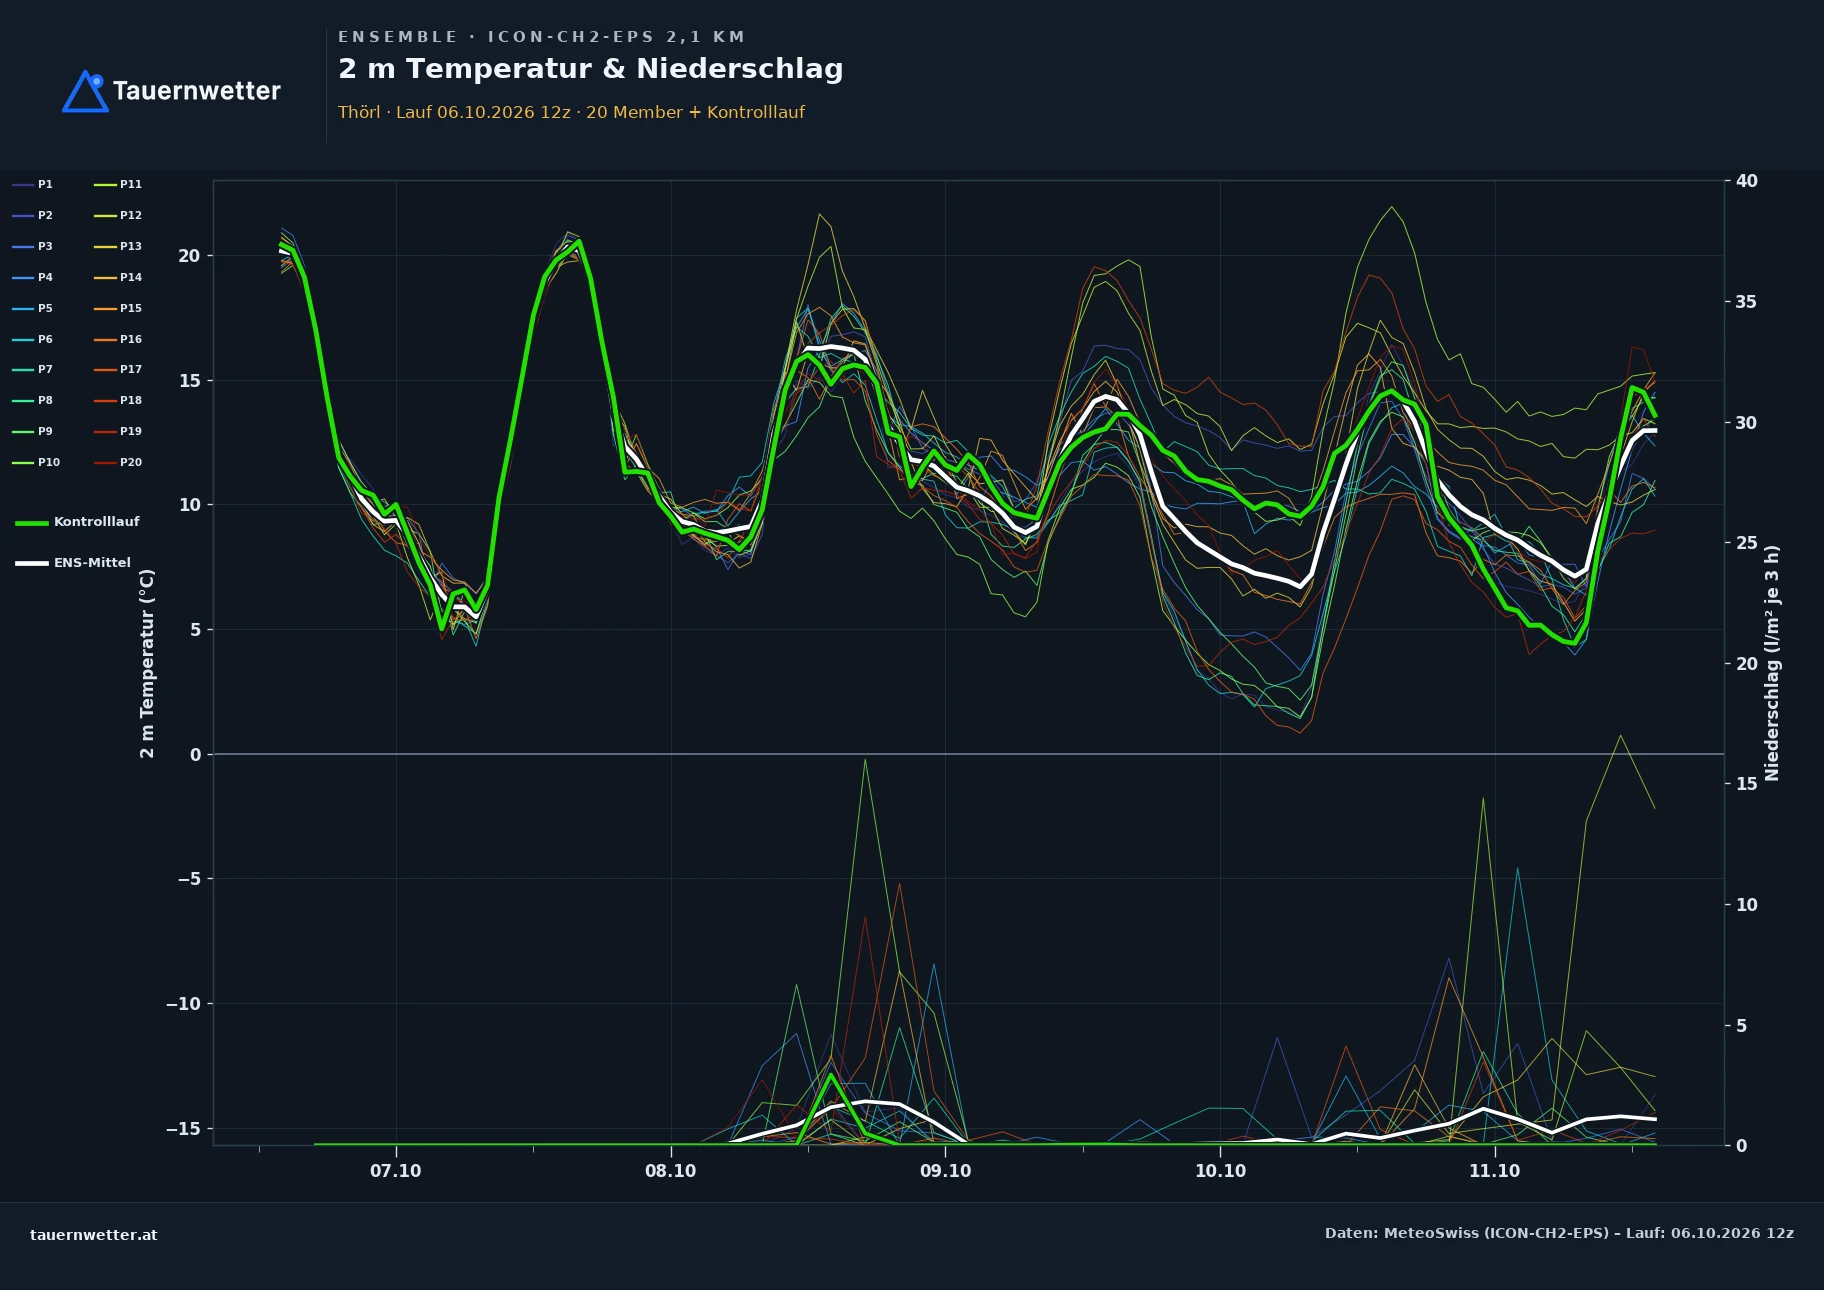Click the chart title 2 m Temperatur & Niederschlag
The height and width of the screenshot is (1290, 1824).
(x=591, y=69)
